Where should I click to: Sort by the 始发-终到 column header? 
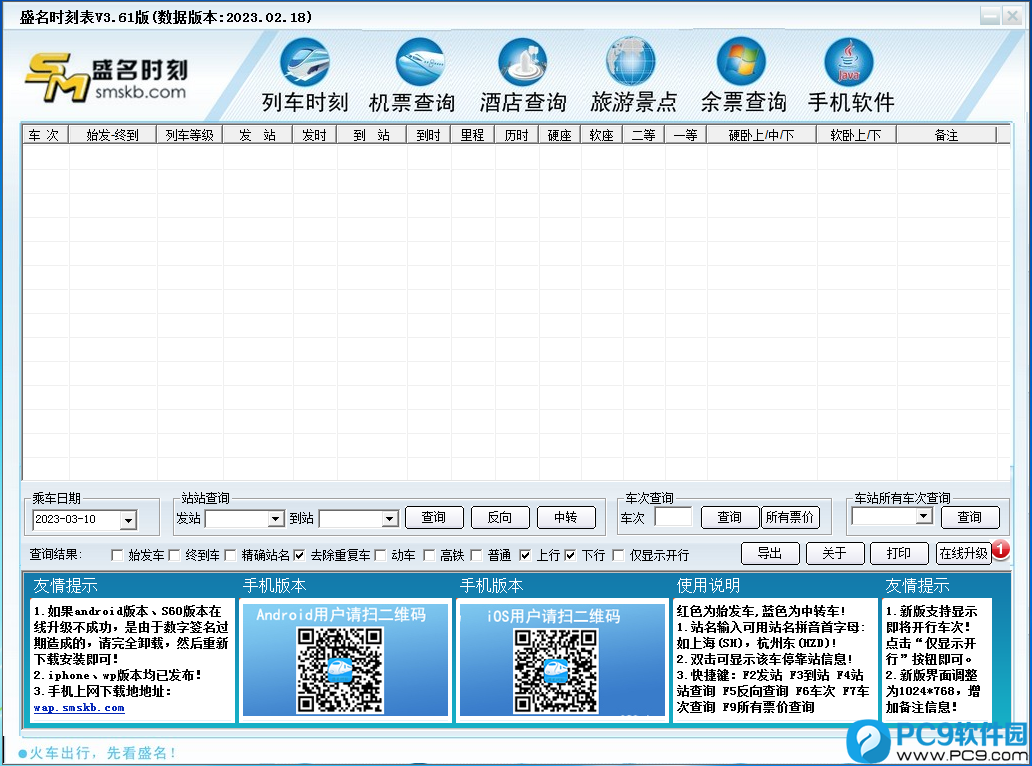coord(113,135)
